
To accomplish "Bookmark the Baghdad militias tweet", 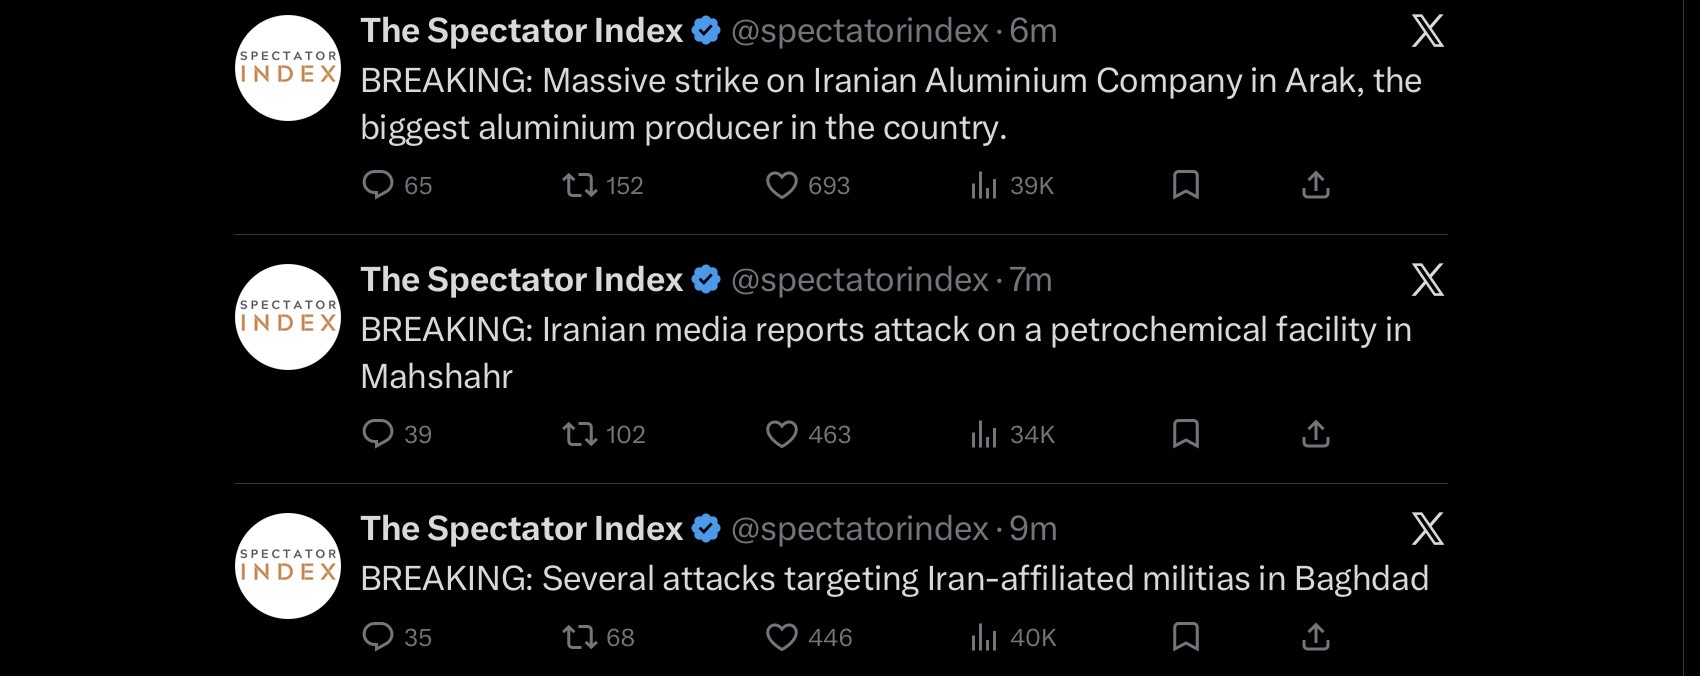I will [x=1185, y=637].
